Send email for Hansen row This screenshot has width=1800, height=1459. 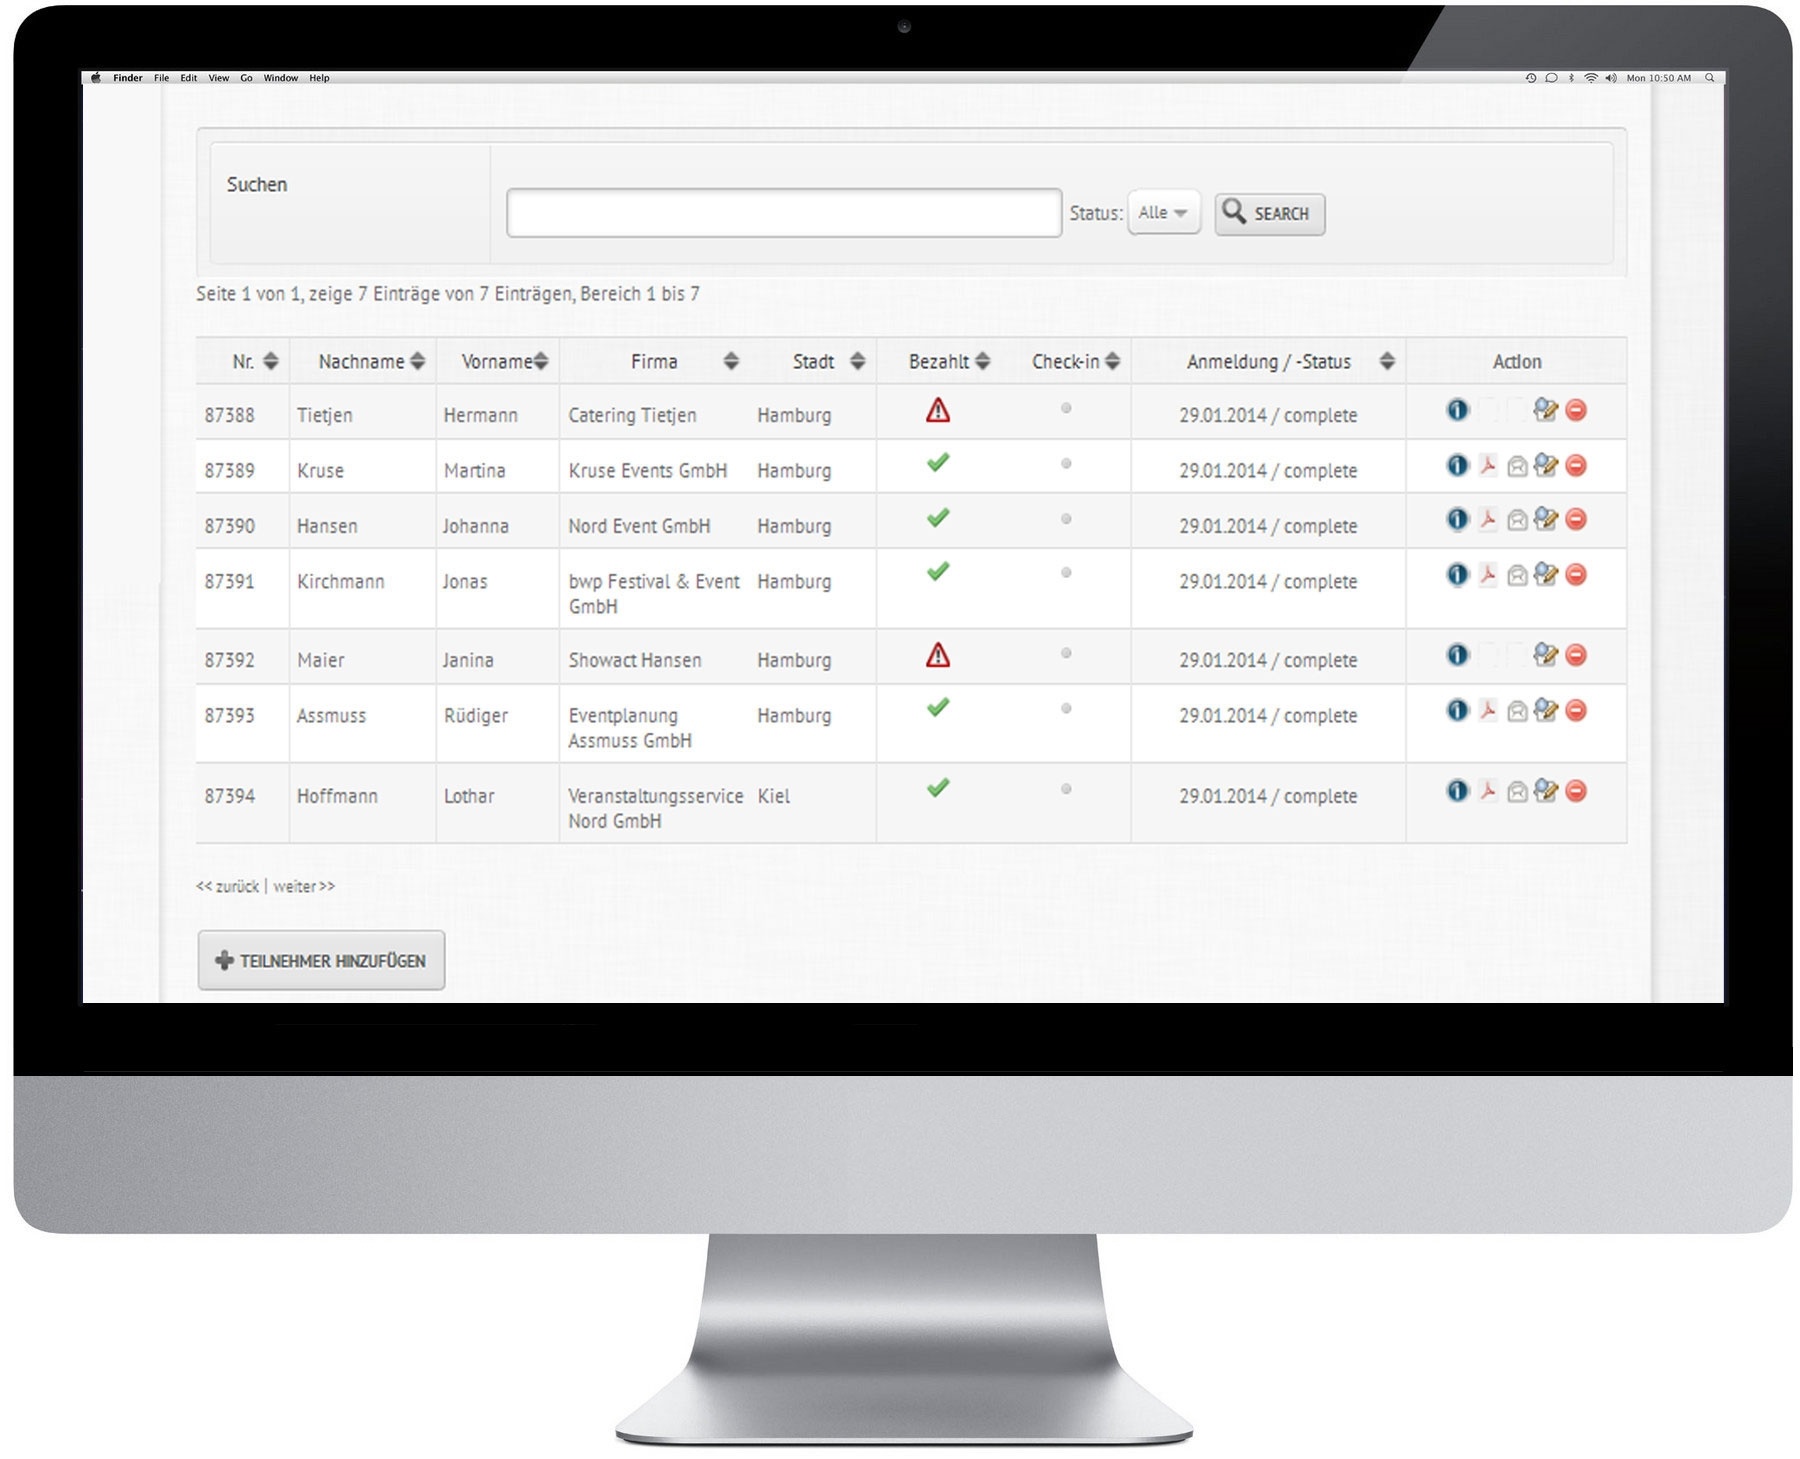point(1517,520)
